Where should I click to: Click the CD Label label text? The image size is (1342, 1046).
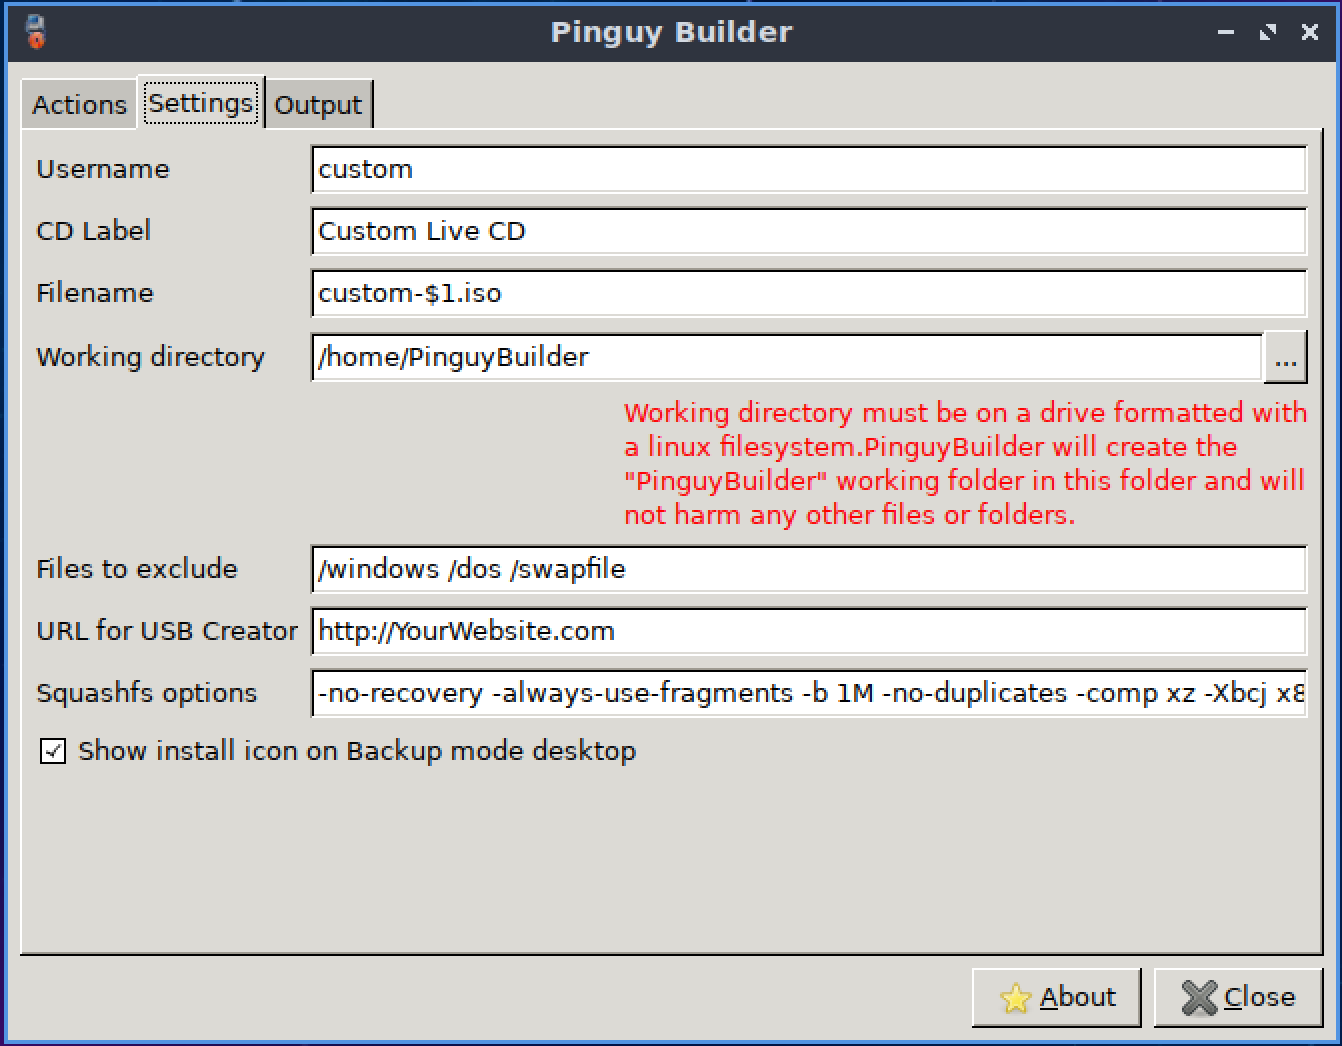[93, 231]
